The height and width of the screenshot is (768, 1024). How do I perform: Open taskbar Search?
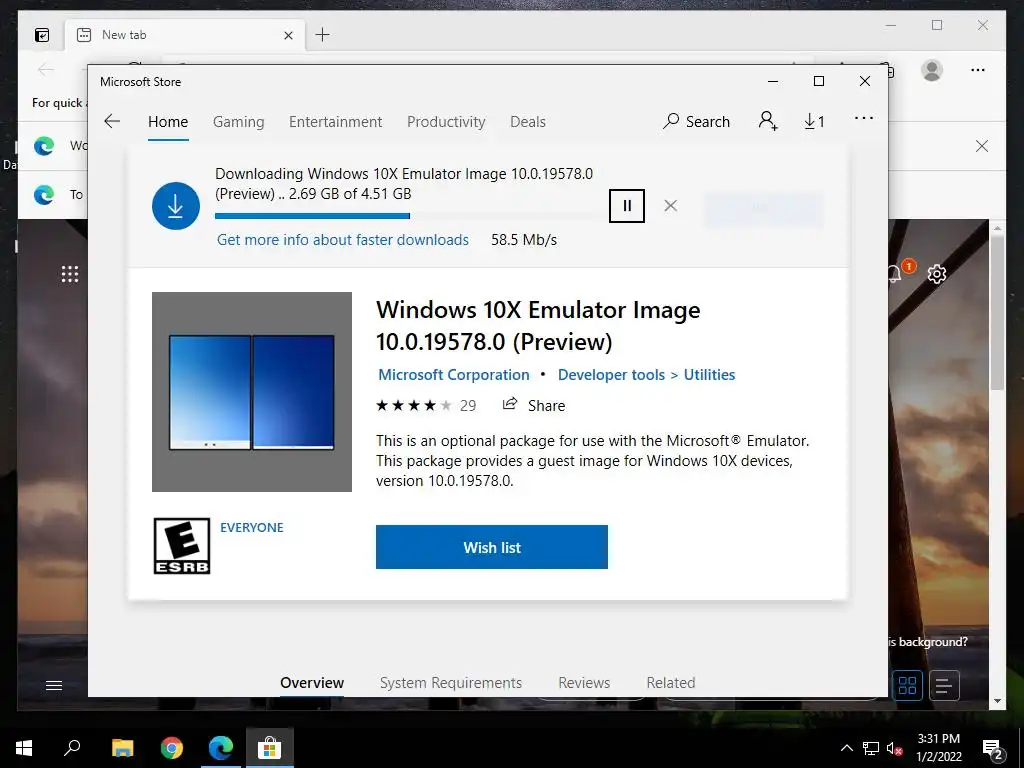[72, 748]
